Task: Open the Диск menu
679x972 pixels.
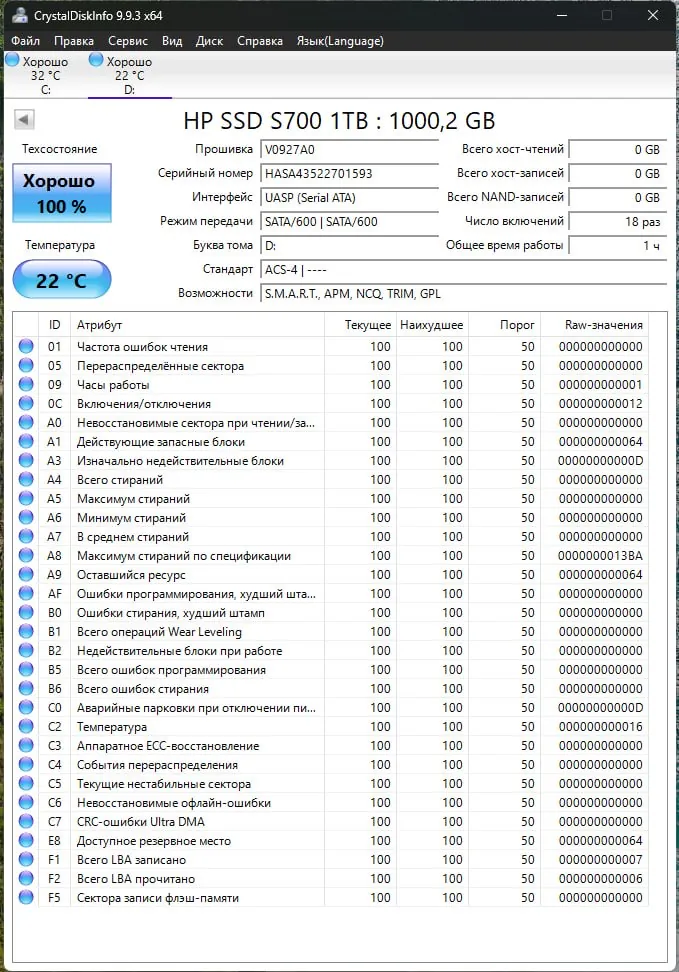Action: click(209, 41)
